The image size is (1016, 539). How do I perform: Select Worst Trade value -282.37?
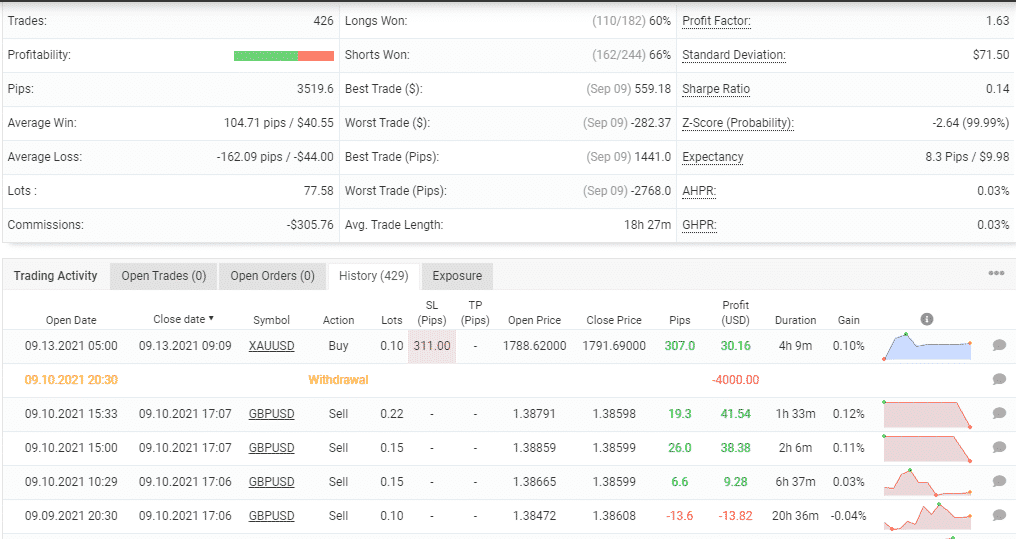pyautogui.click(x=651, y=123)
